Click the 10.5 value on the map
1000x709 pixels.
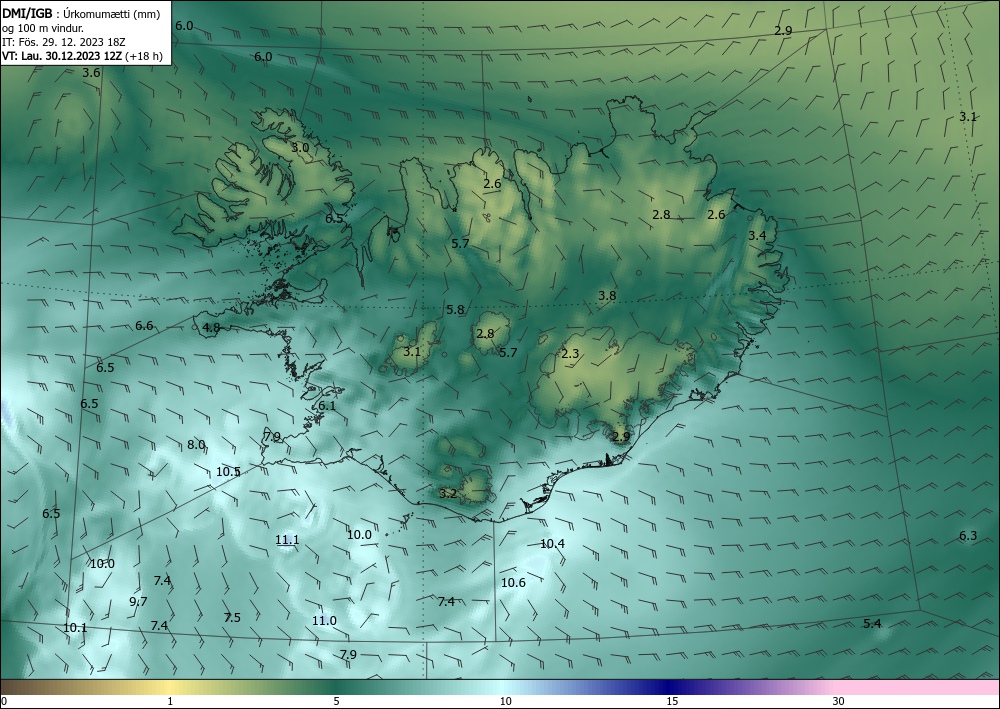(228, 472)
